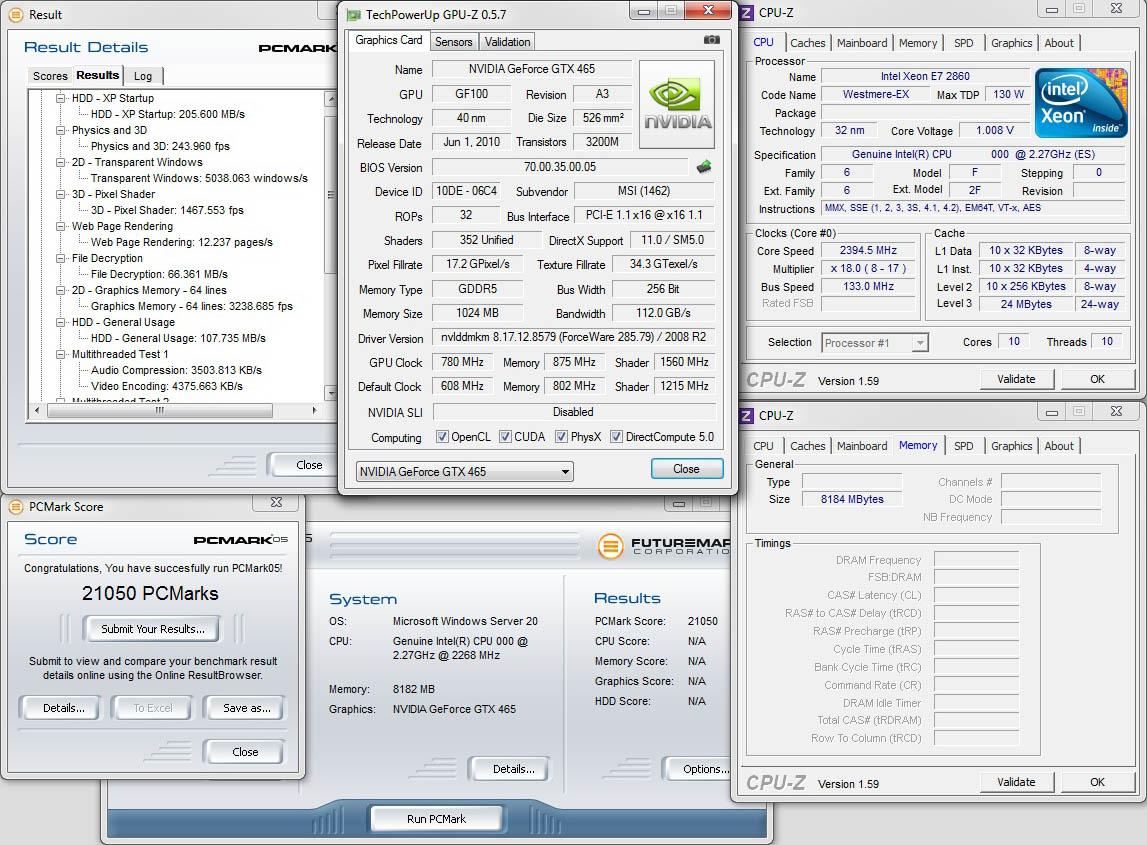This screenshot has height=845, width=1147.
Task: Click Validate in bottom CPU-Z window
Action: [x=1016, y=782]
